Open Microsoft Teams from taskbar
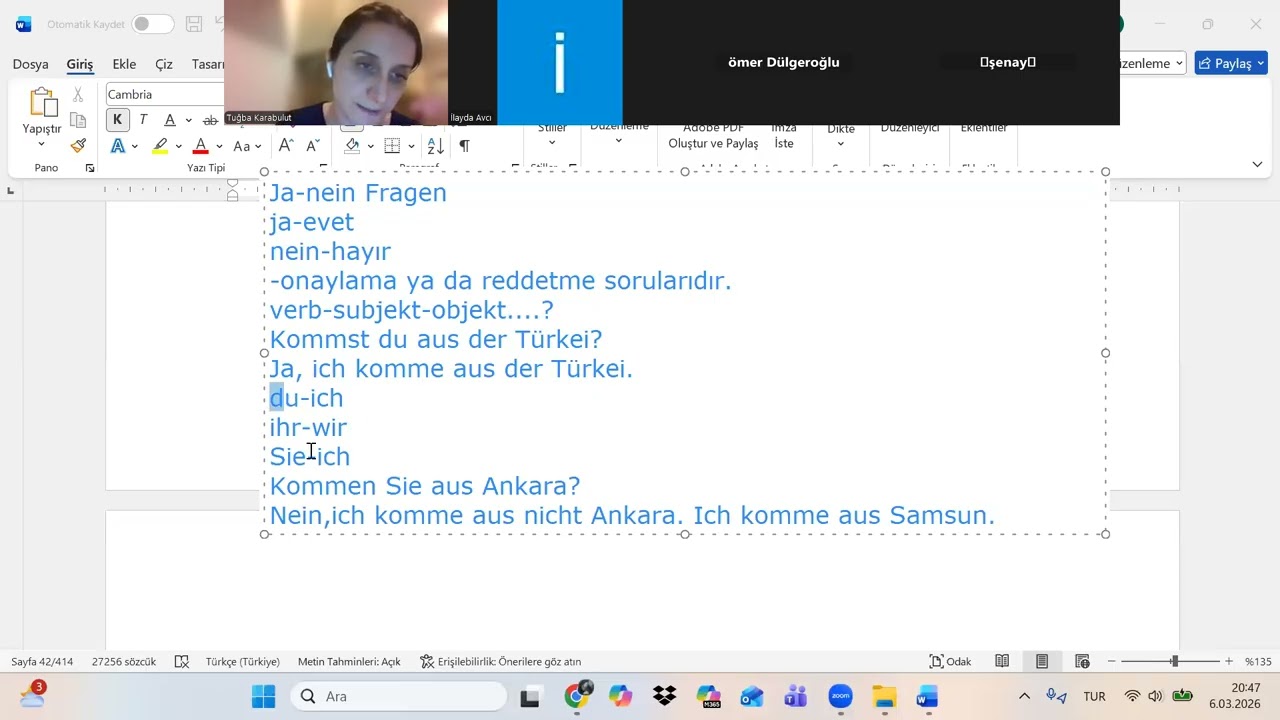This screenshot has height=720, width=1280. (796, 696)
